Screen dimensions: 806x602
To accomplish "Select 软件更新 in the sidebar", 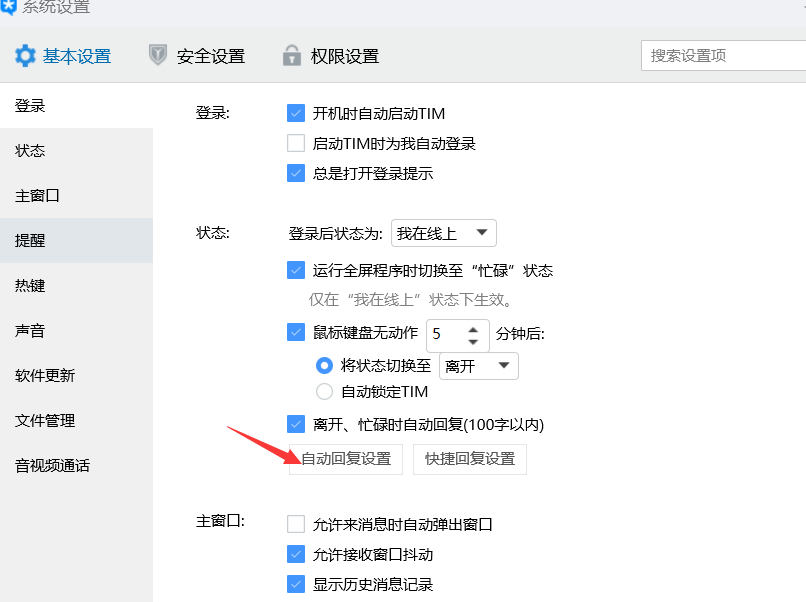I will point(77,375).
